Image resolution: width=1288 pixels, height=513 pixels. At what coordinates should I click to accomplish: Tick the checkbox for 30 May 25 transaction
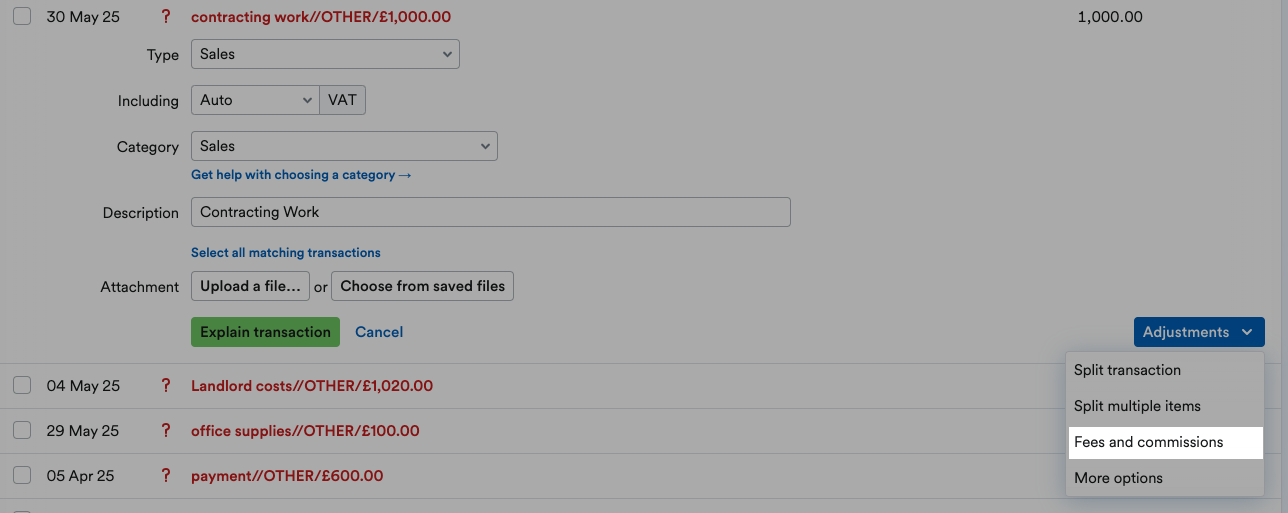[22, 17]
